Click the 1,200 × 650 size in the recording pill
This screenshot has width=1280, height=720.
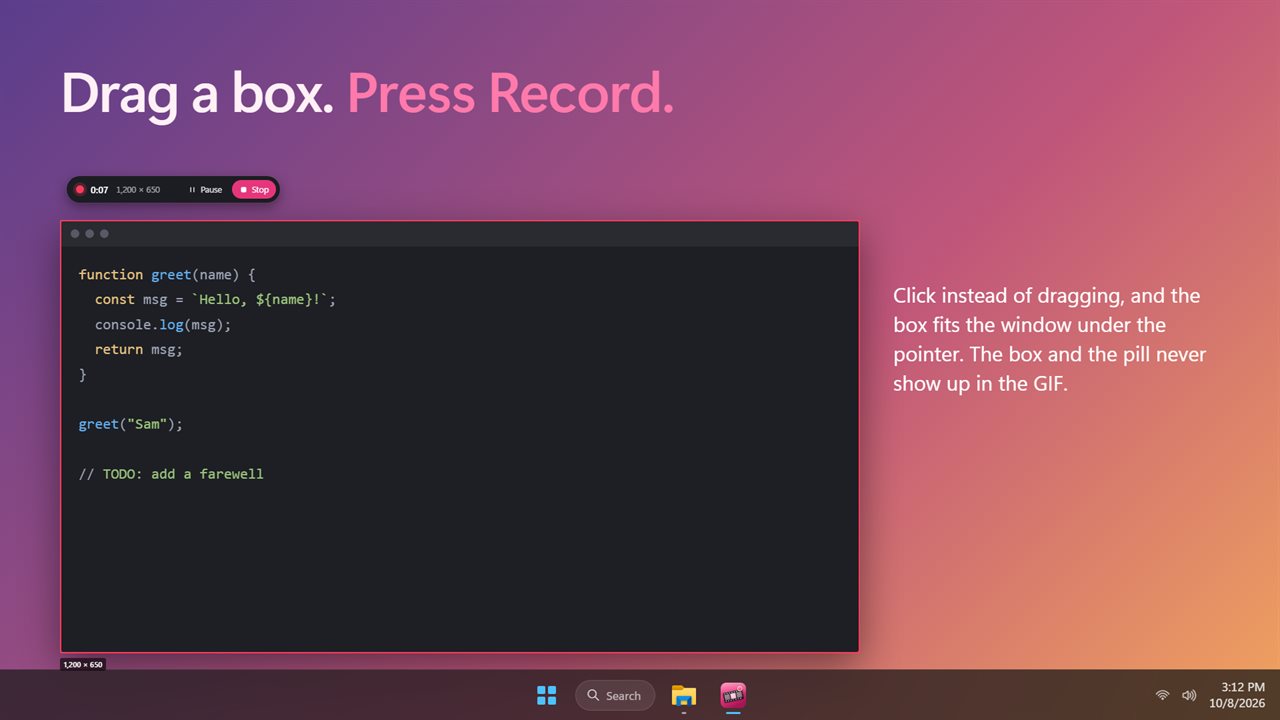pos(138,189)
